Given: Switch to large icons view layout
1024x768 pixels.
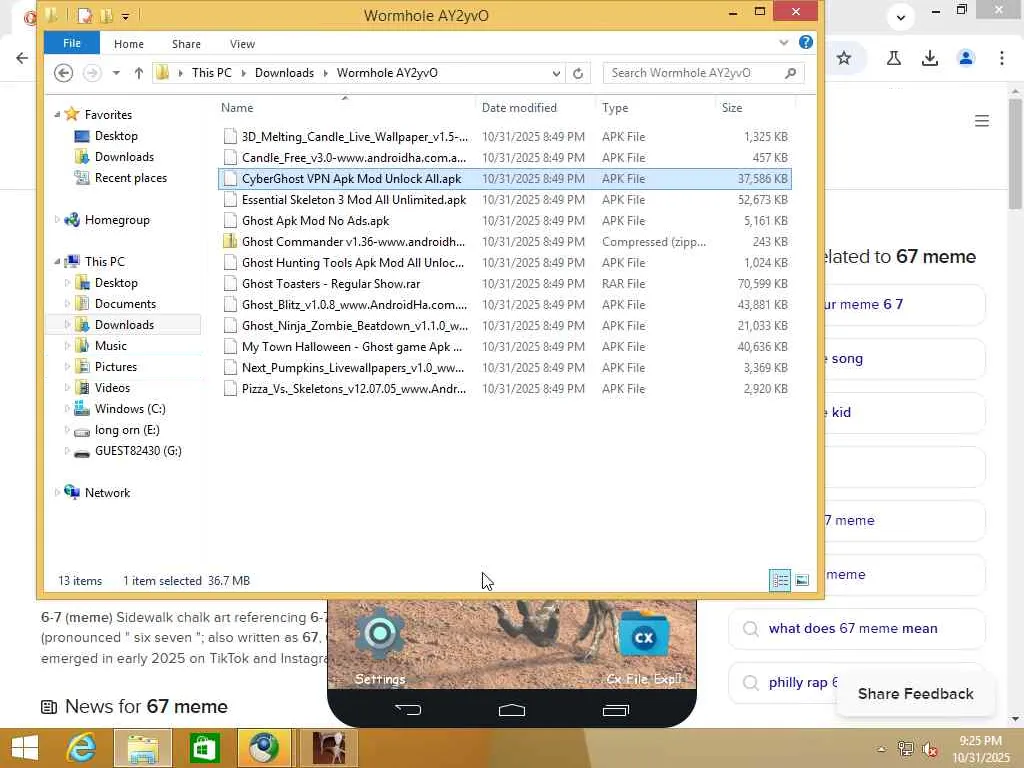Looking at the screenshot, I should click(802, 580).
